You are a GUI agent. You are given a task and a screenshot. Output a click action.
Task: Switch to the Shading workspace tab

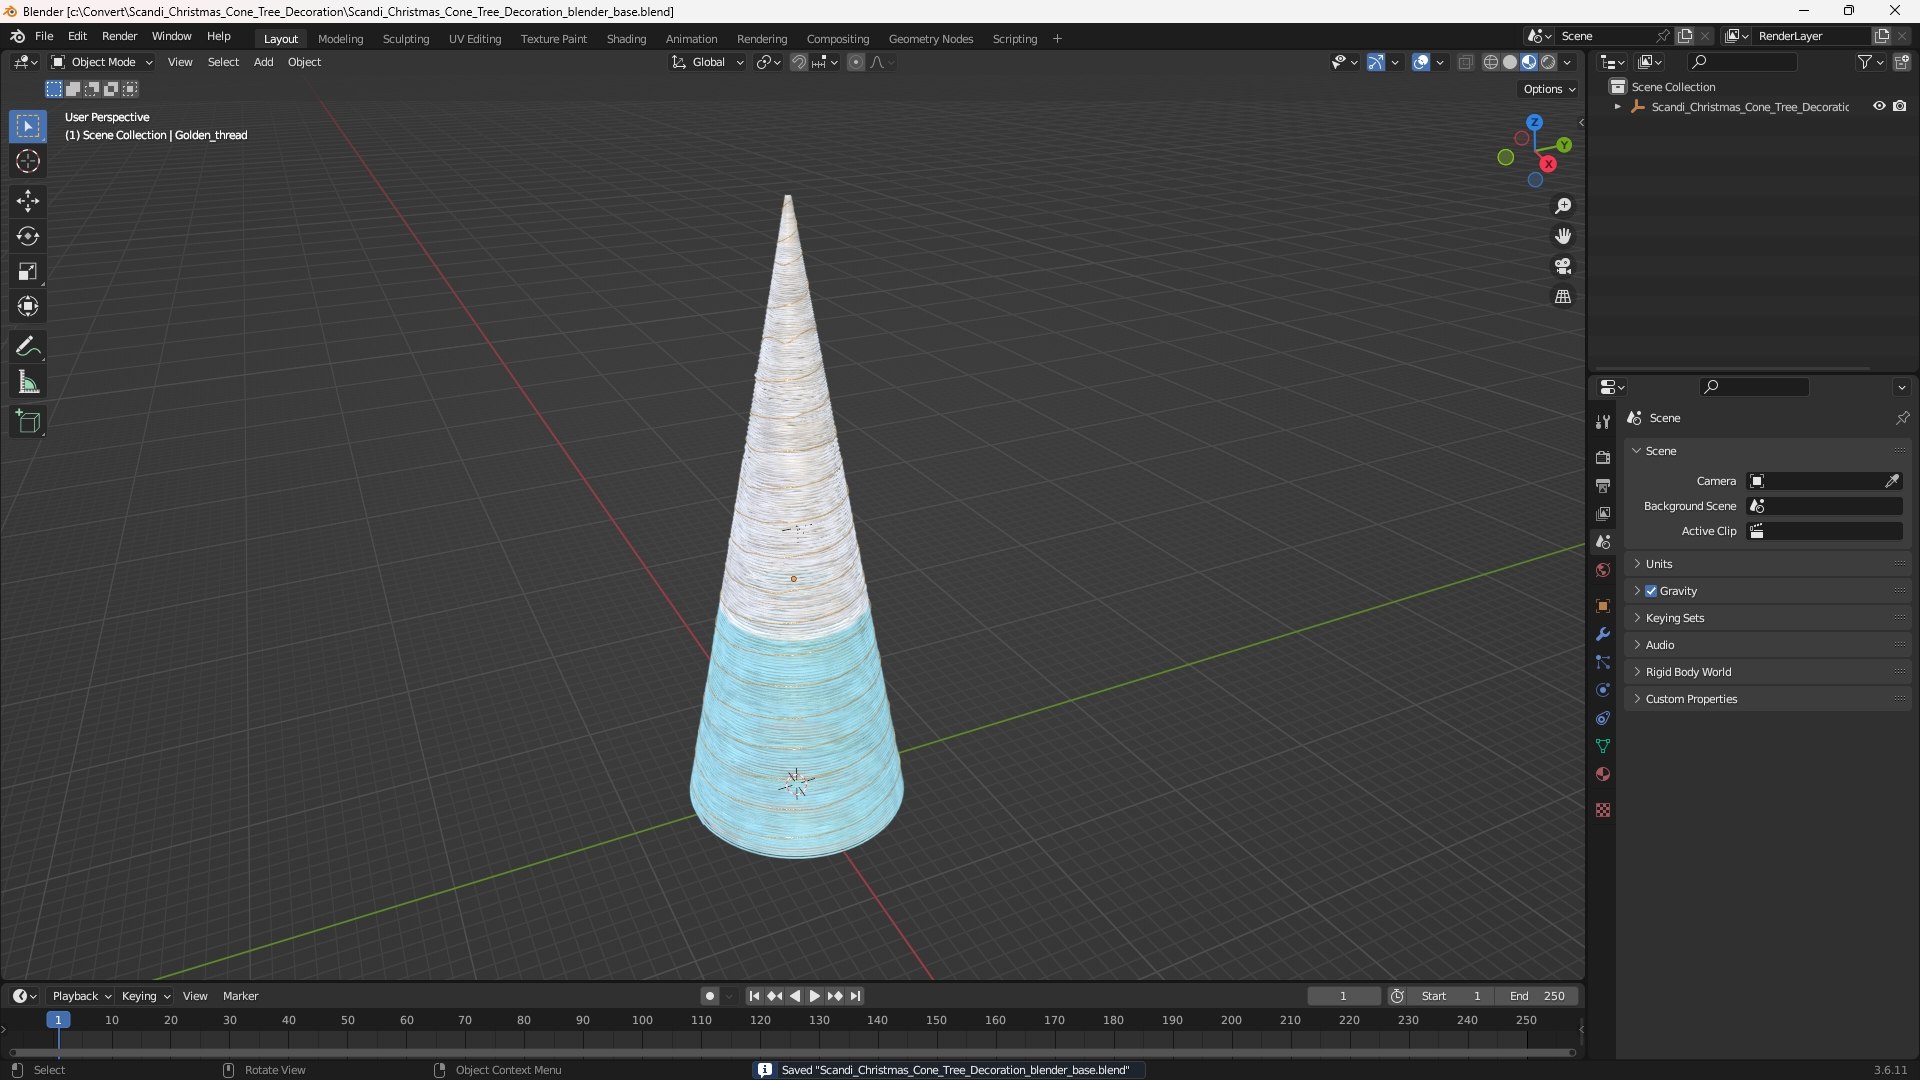626,39
